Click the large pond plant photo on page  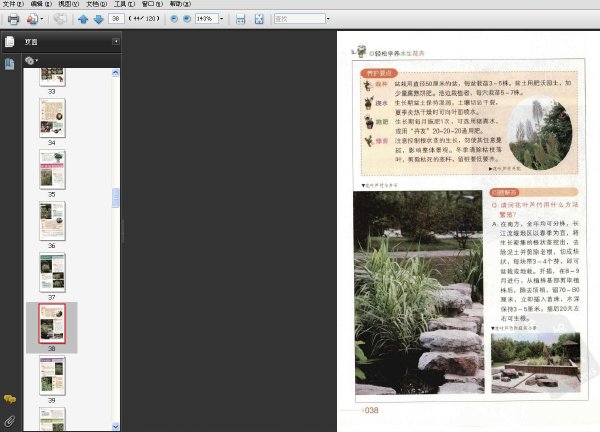(419, 293)
